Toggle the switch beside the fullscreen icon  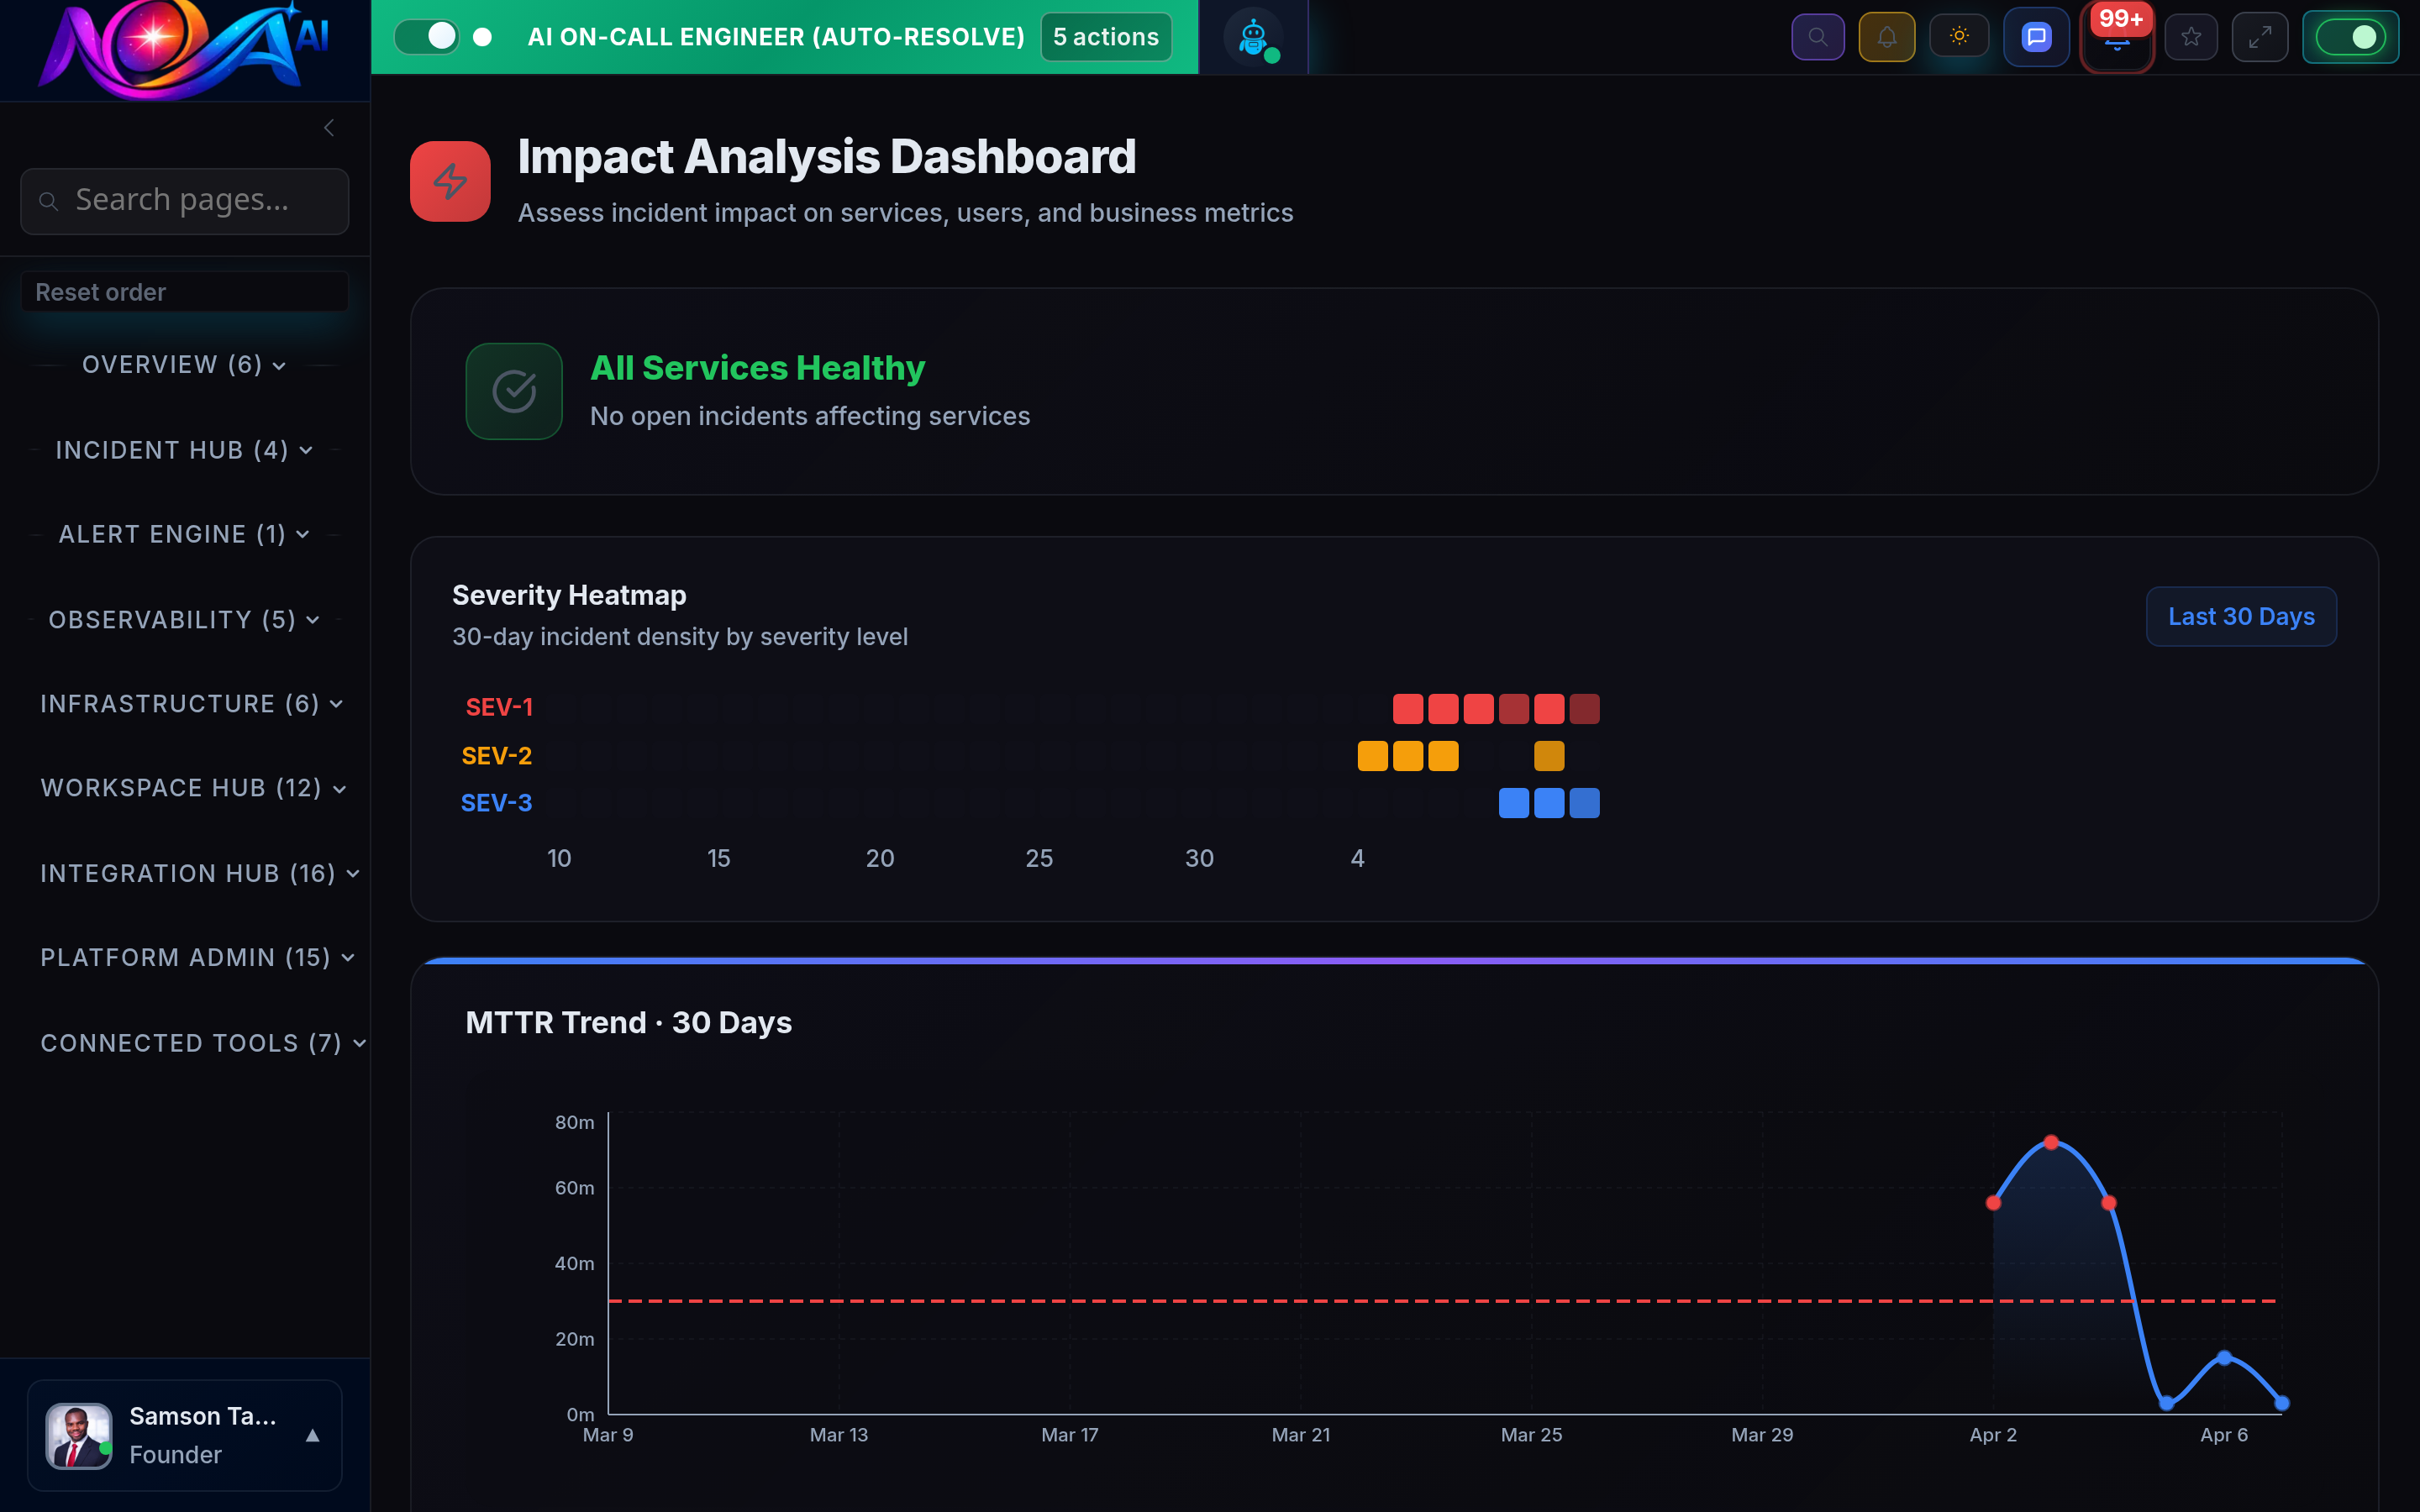2351,36
